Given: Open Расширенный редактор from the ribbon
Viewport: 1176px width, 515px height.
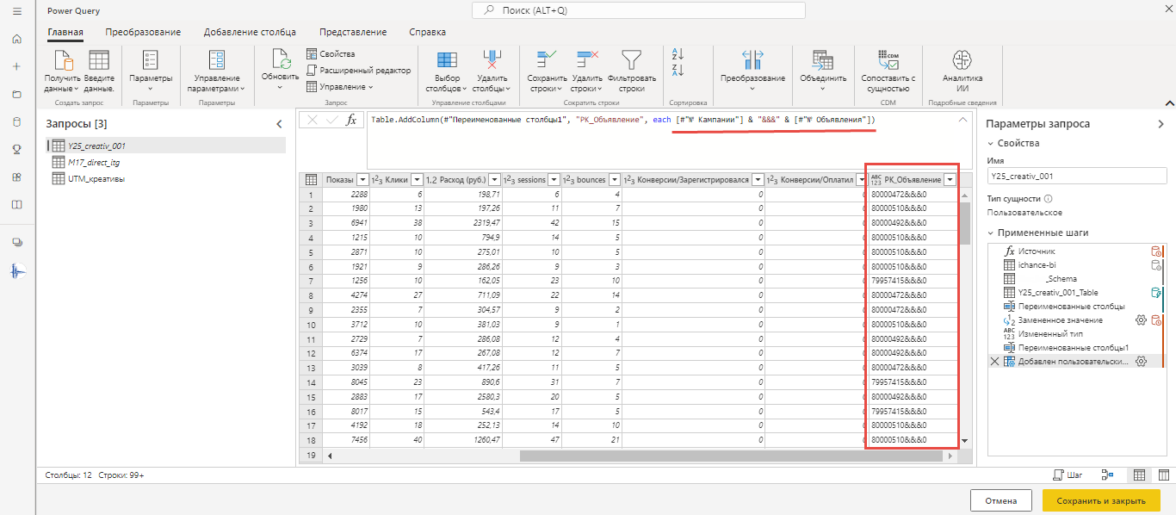Looking at the screenshot, I should (357, 70).
